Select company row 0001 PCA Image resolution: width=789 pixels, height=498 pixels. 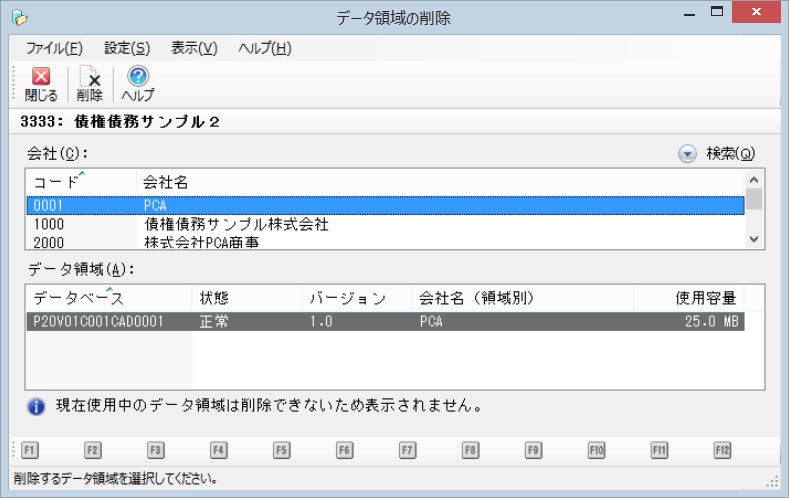click(385, 205)
